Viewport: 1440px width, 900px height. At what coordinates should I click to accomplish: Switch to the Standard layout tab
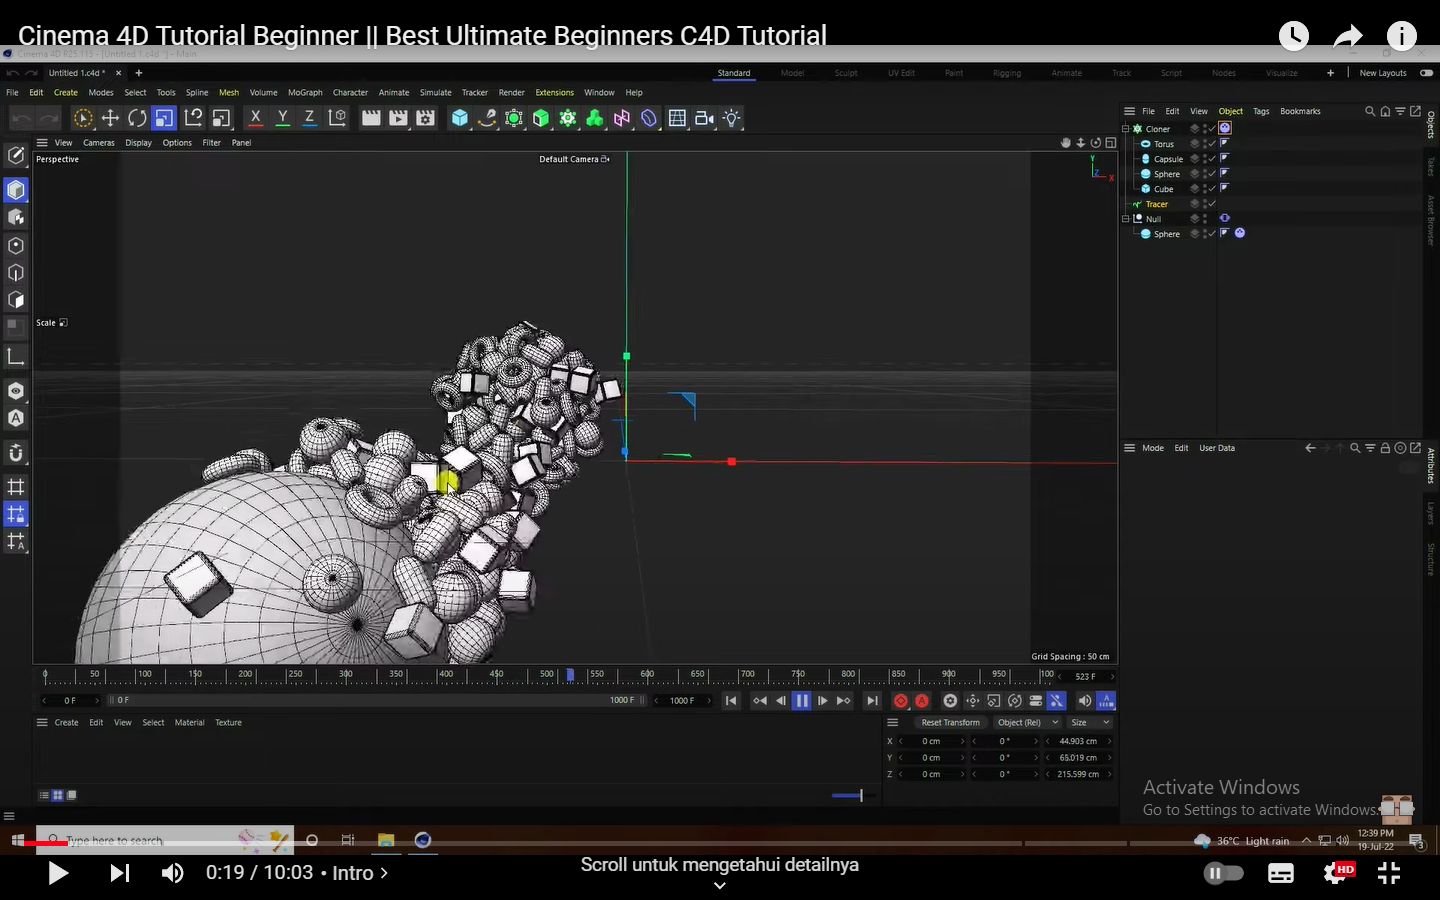(x=734, y=73)
